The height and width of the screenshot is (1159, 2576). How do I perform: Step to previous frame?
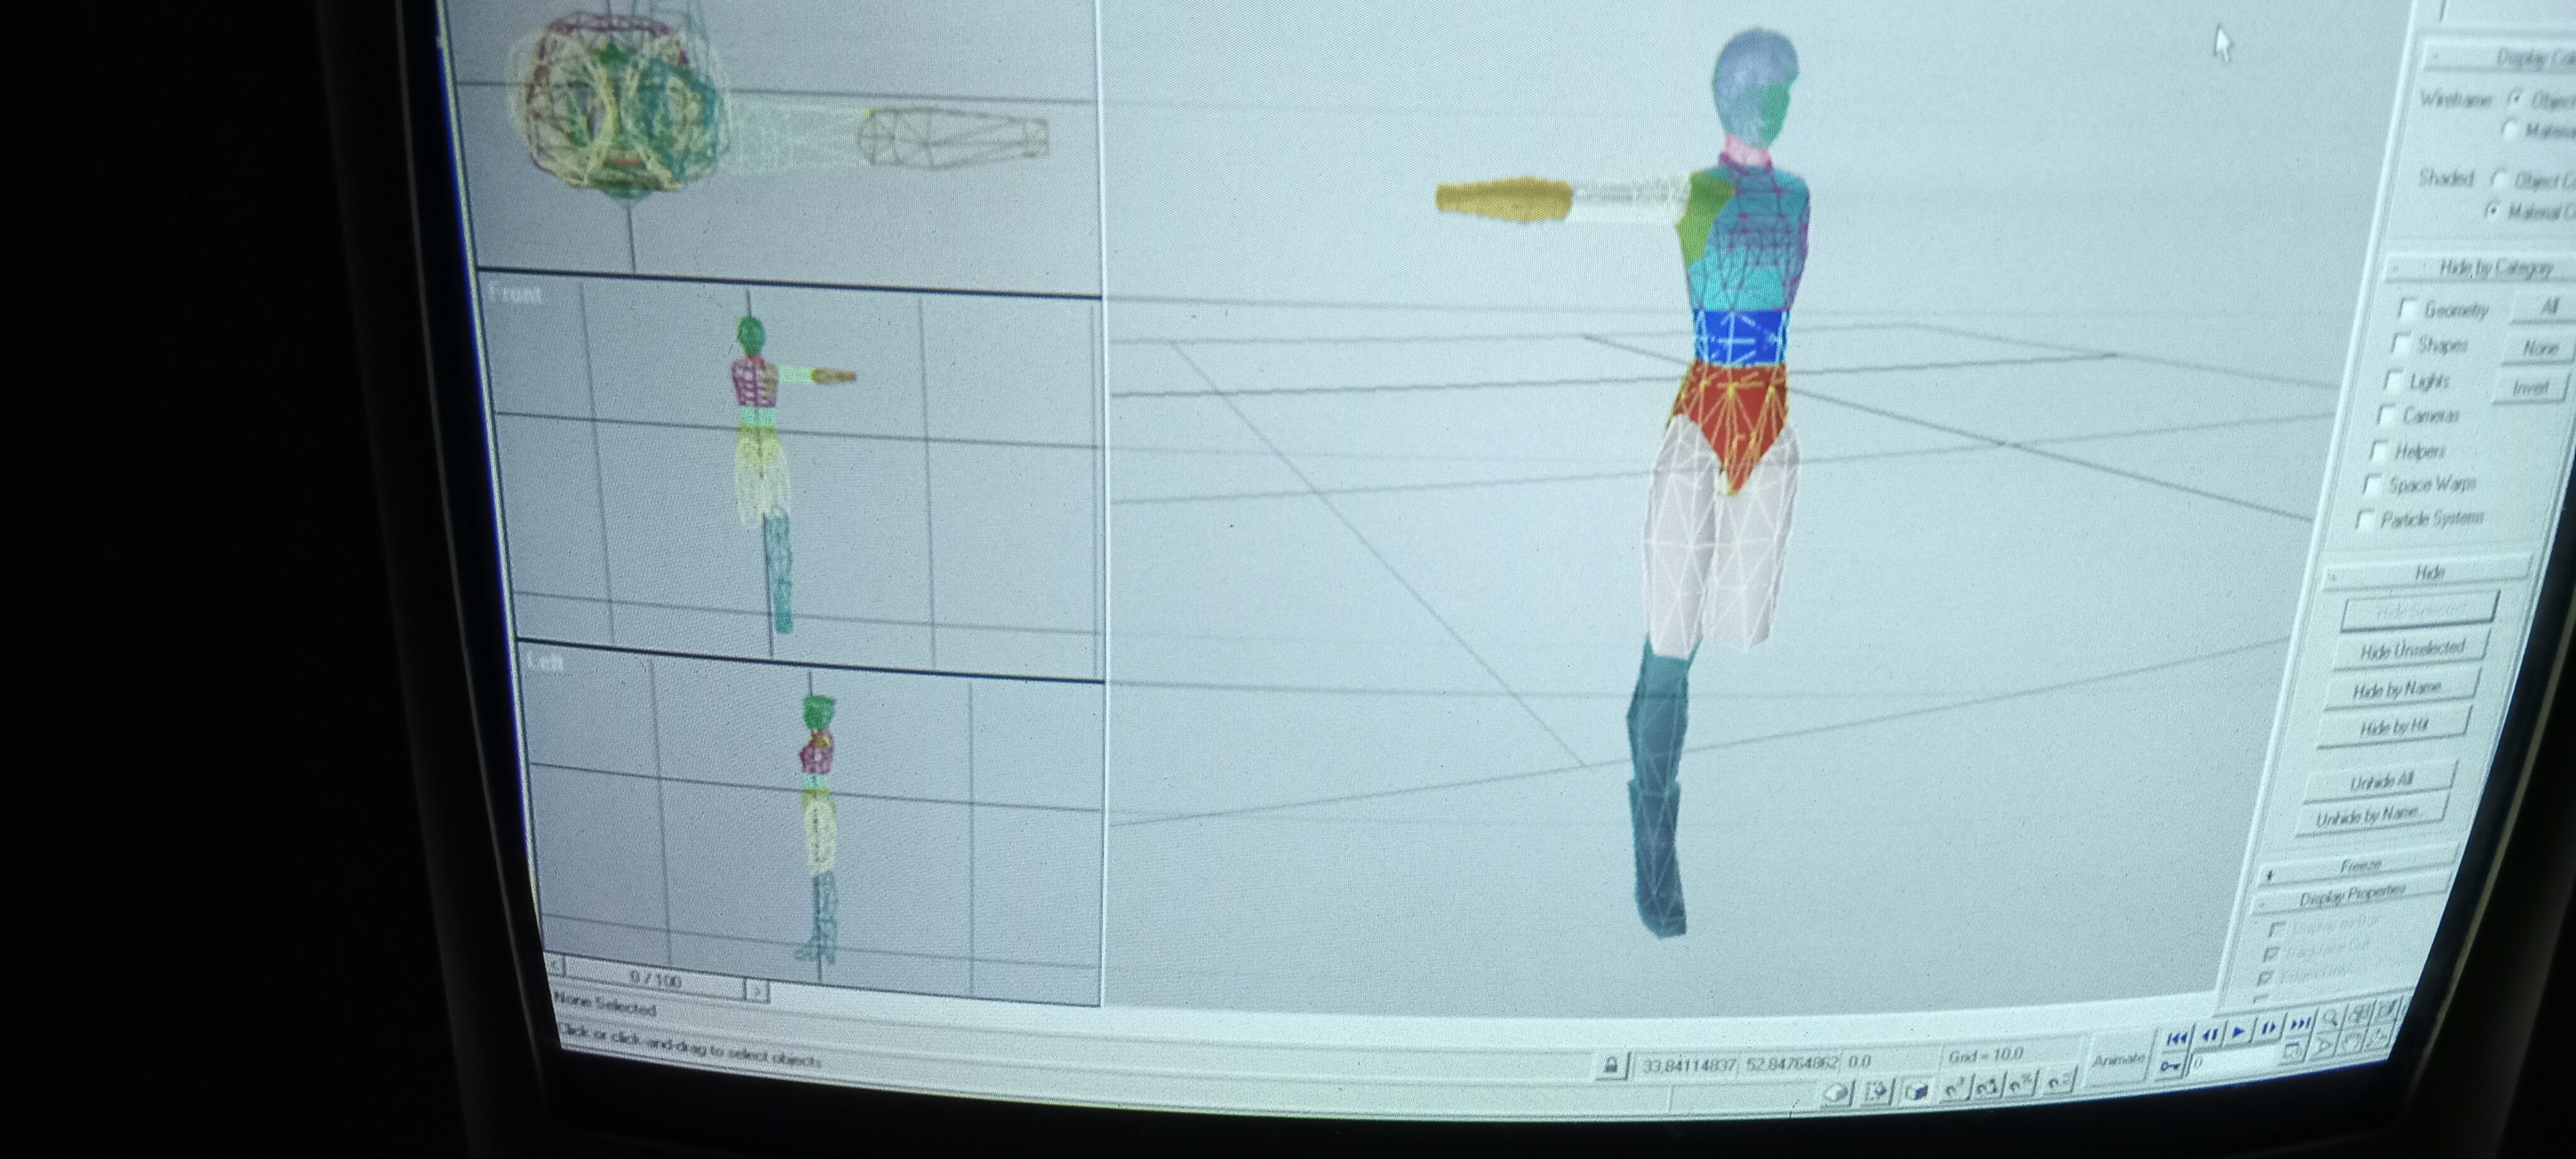coord(2209,1035)
